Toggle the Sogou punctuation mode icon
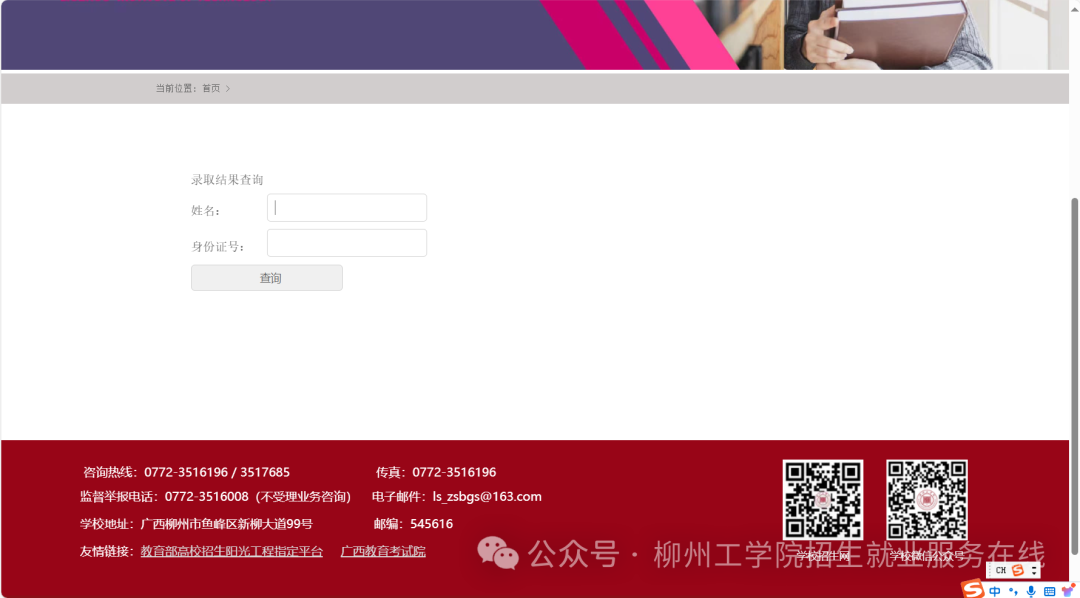The image size is (1080, 598). pos(1013,591)
